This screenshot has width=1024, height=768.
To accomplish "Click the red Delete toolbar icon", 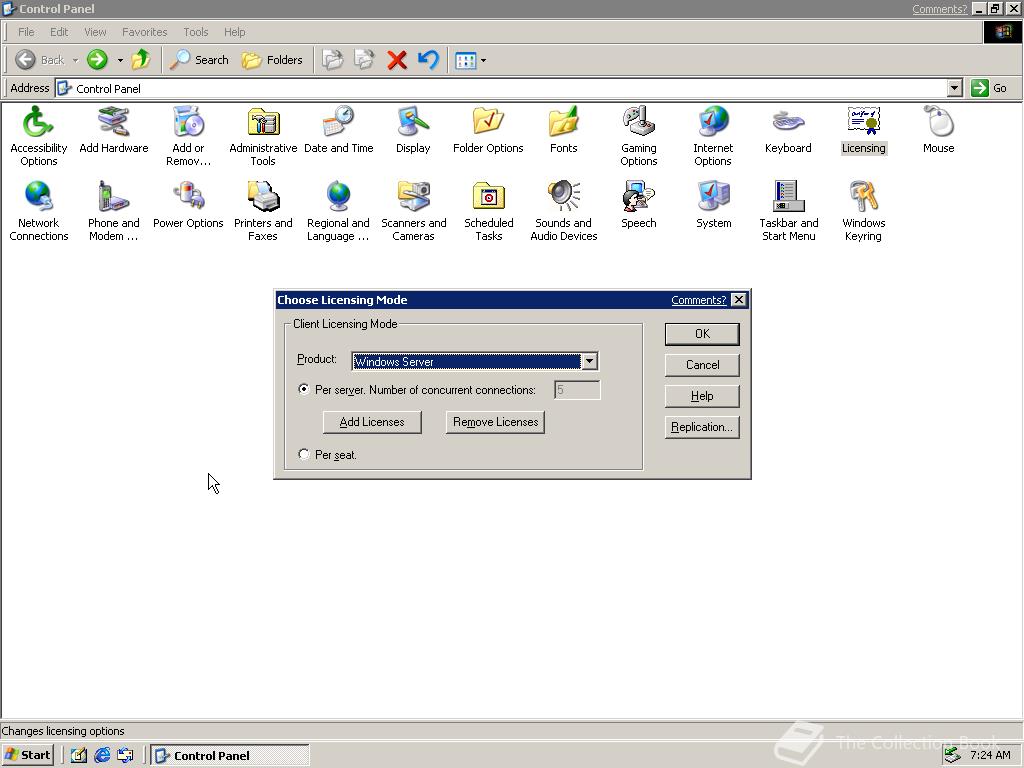I will click(396, 60).
